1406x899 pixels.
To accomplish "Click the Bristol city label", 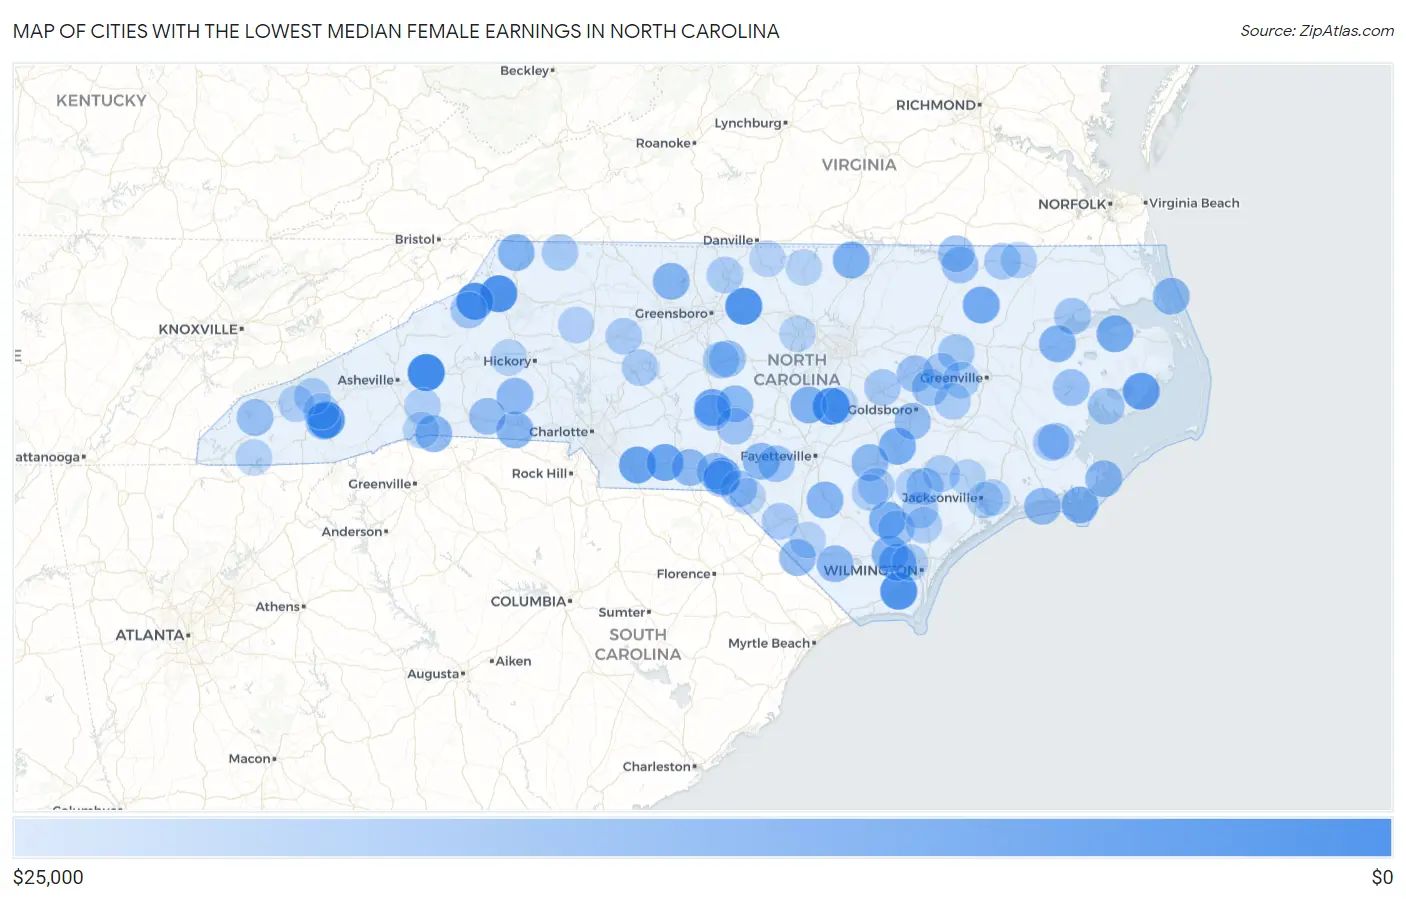I will coord(415,239).
